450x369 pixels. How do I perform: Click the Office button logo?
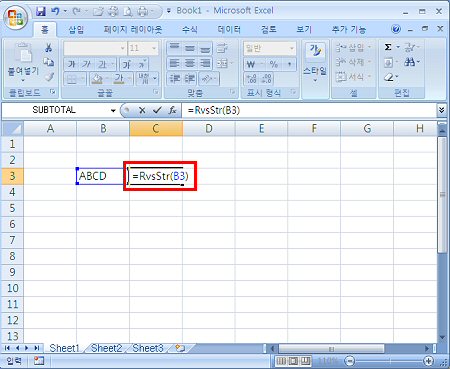16,17
